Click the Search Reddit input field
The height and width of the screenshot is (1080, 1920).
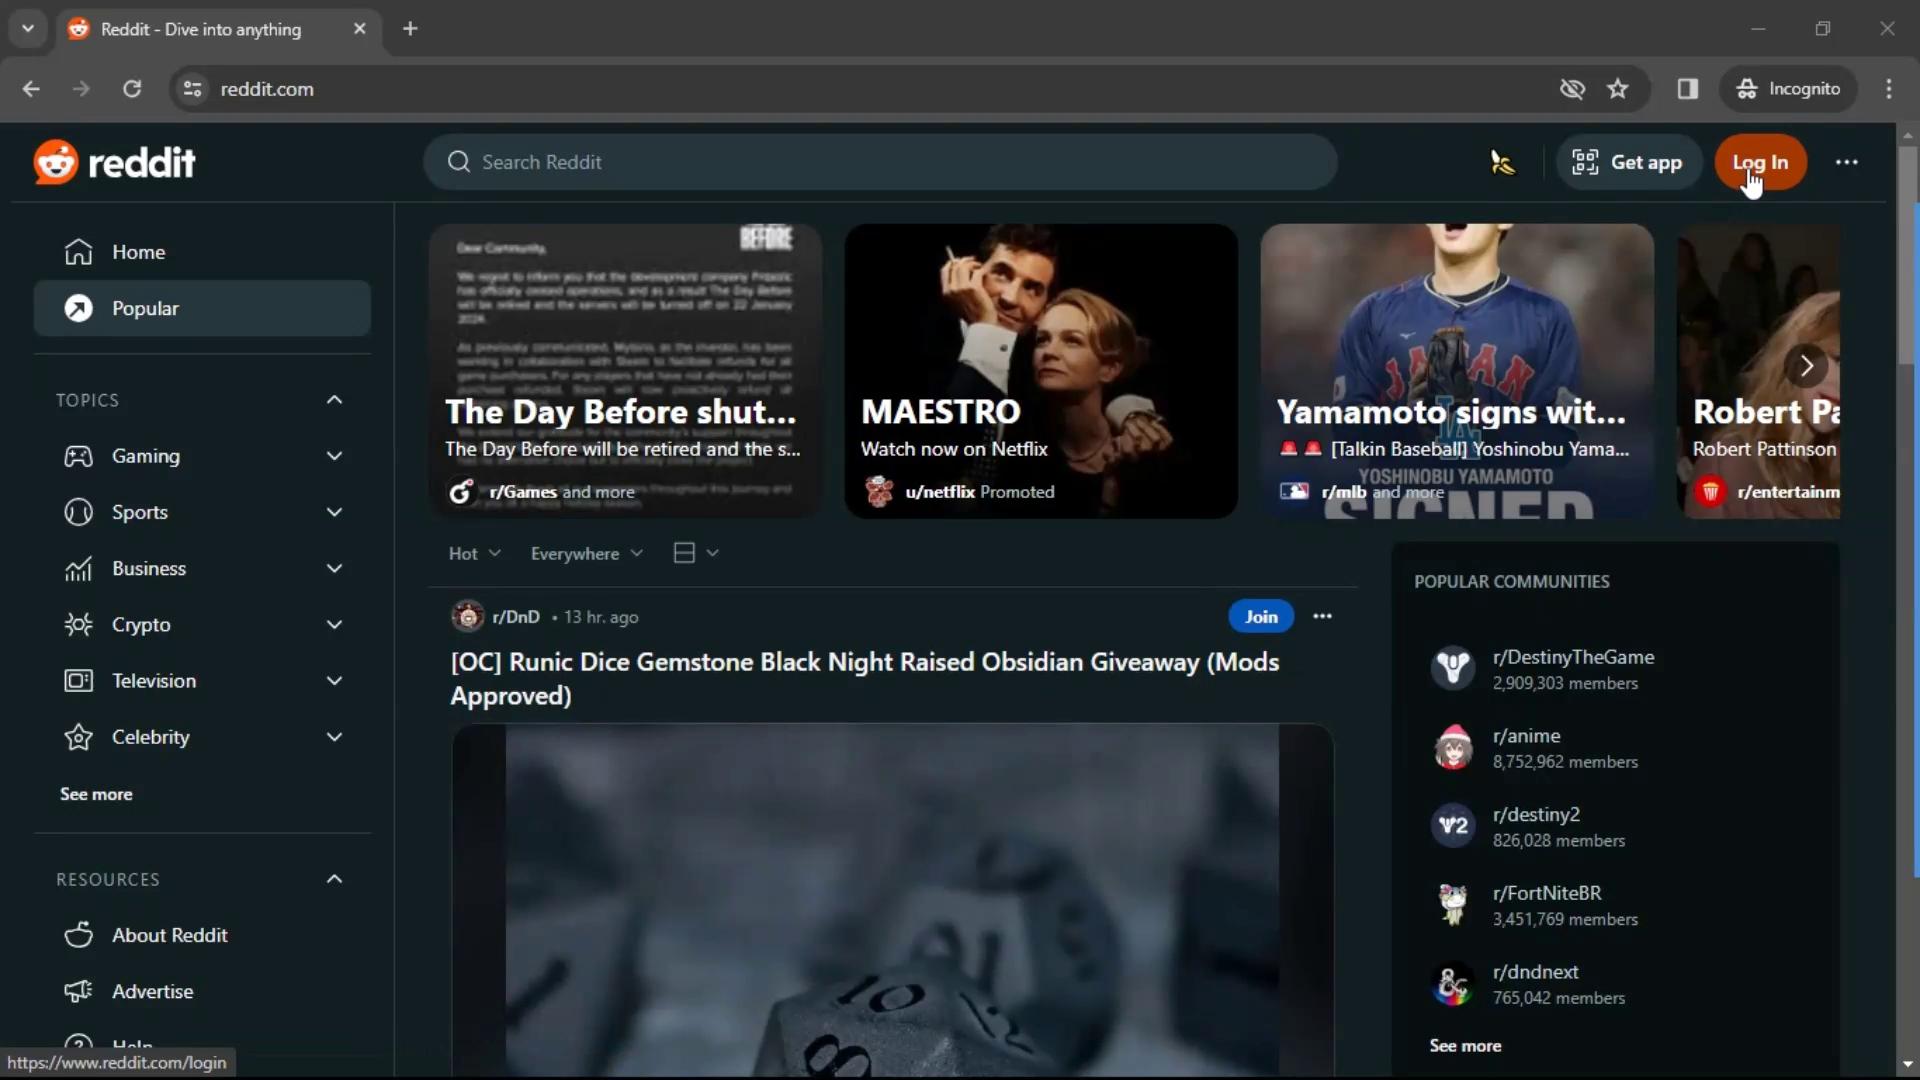tap(880, 161)
